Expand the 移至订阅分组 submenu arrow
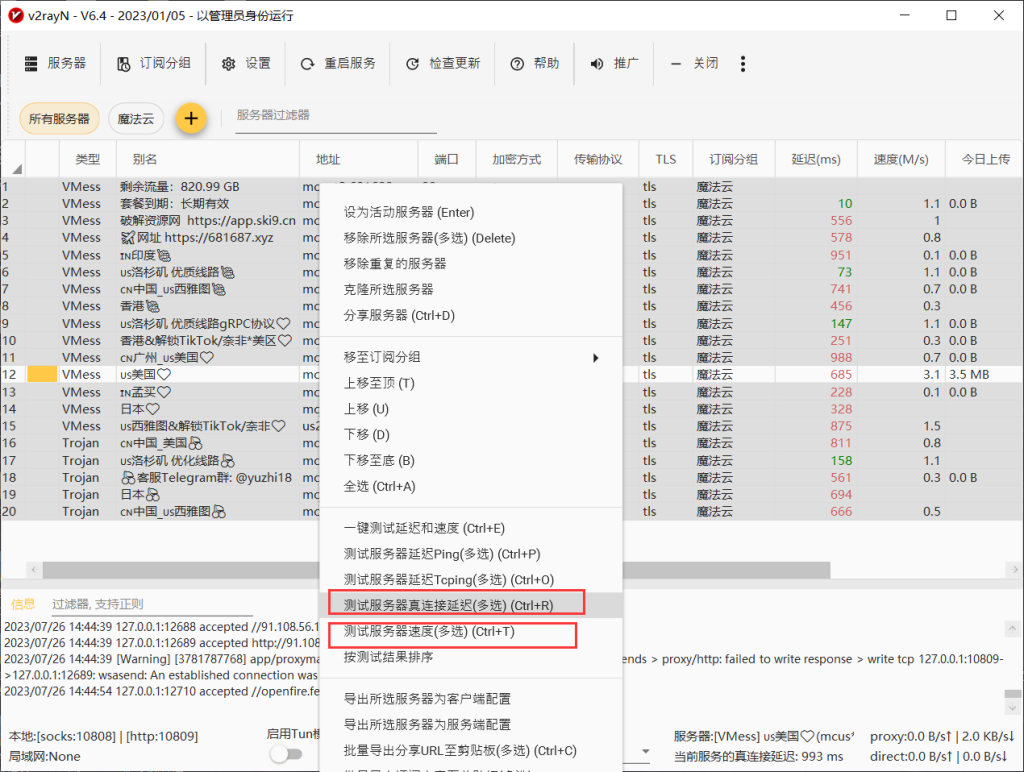The width and height of the screenshot is (1024, 772). point(596,357)
